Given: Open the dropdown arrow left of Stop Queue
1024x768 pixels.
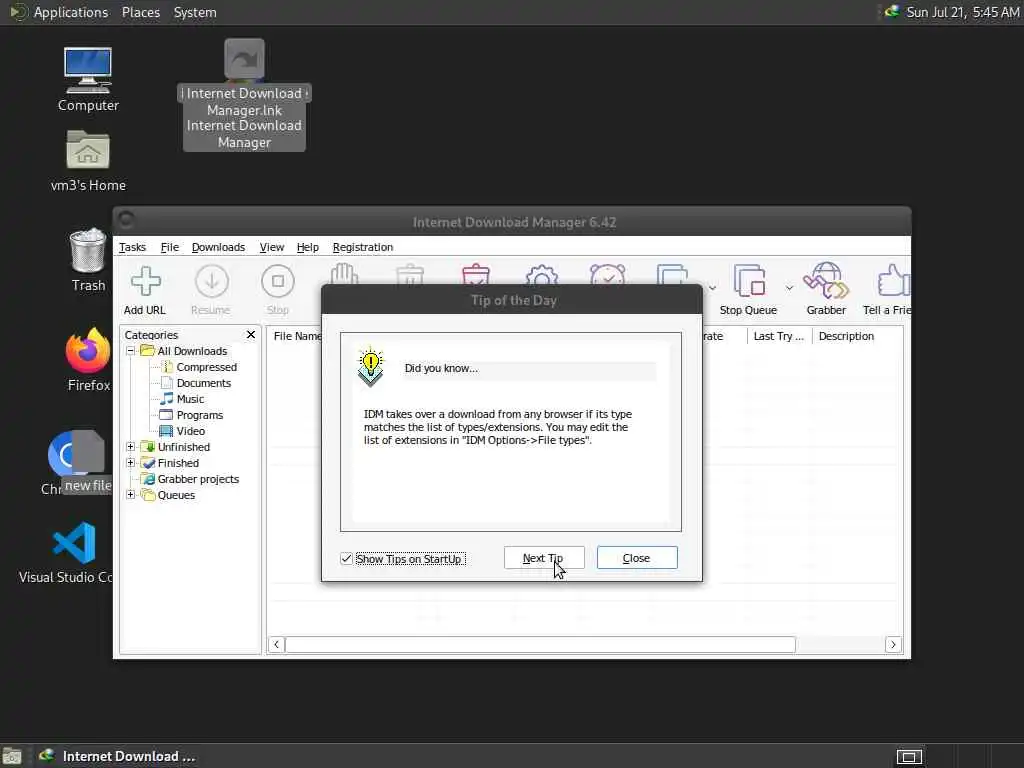Looking at the screenshot, I should click(712, 288).
